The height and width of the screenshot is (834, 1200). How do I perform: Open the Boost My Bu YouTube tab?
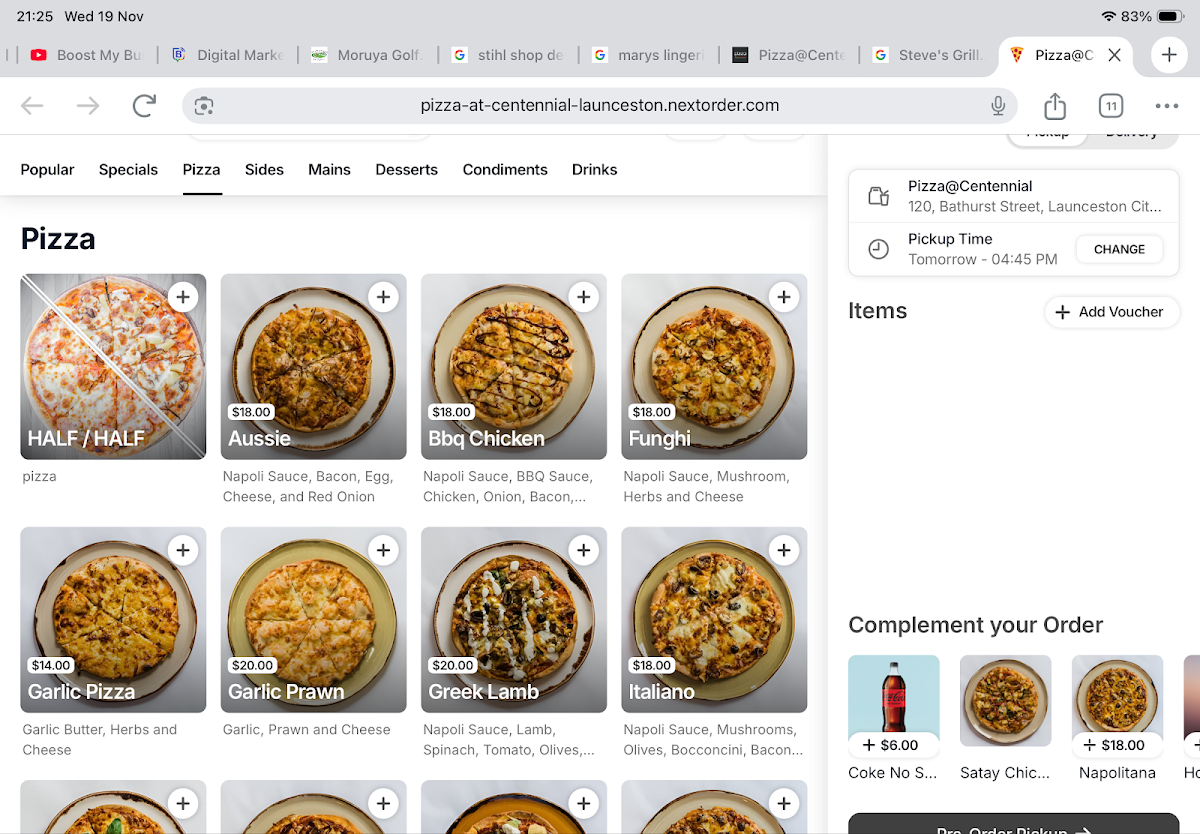87,55
